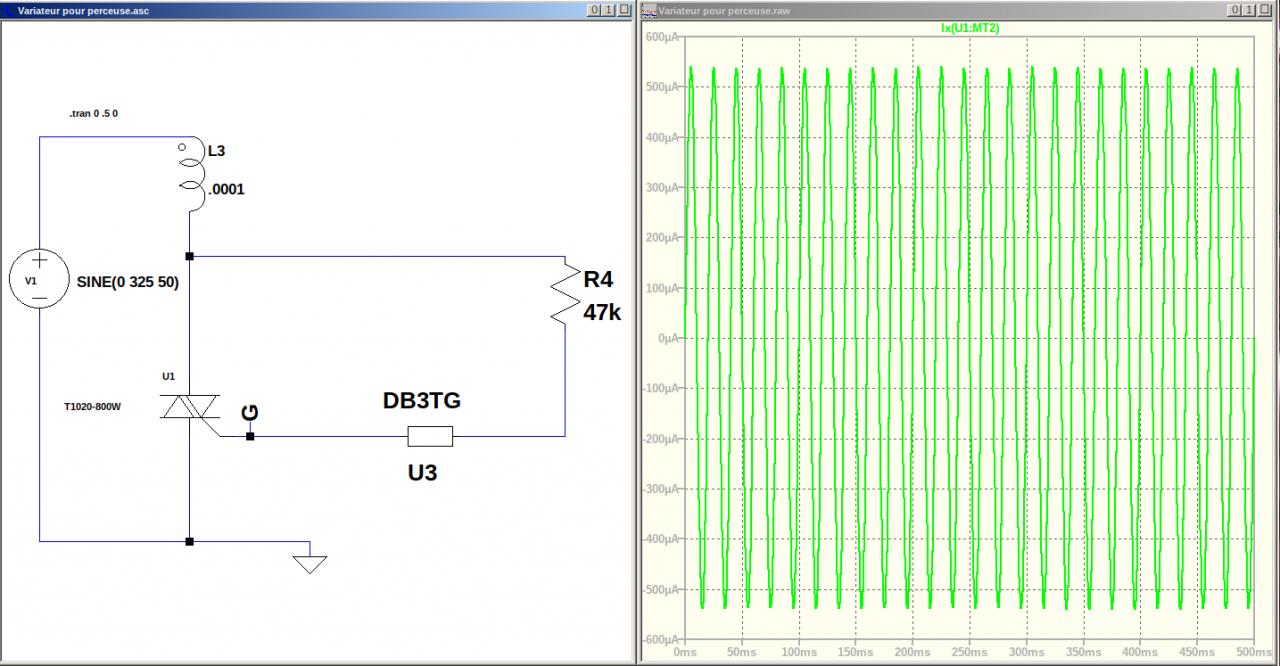The image size is (1280, 666).
Task: Select the 500µA y-axis label
Action: [x=662, y=87]
